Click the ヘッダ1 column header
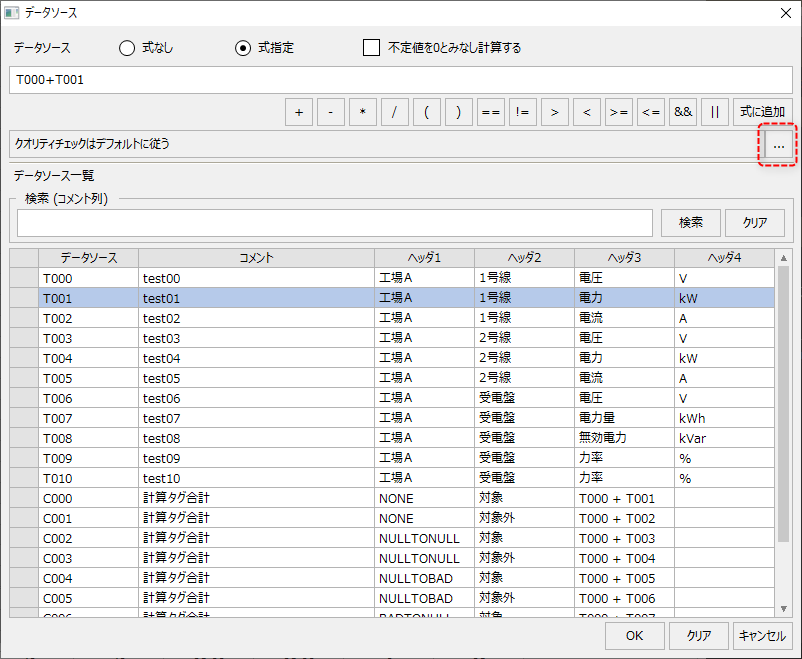The image size is (802, 659). [x=424, y=258]
